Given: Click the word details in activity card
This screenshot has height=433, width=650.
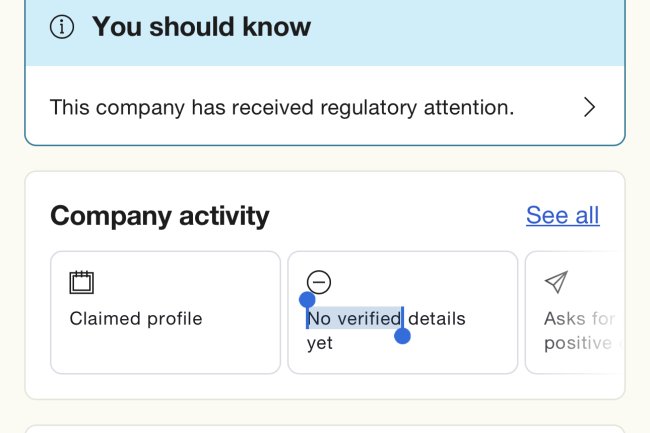Looking at the screenshot, I should [x=437, y=319].
